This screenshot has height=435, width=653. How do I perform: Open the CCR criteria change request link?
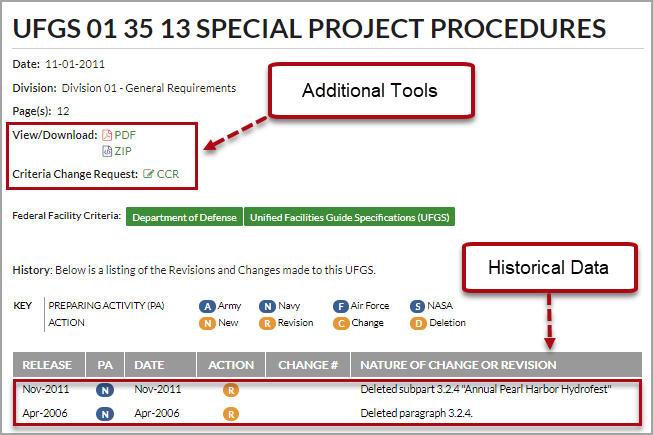pyautogui.click(x=168, y=174)
